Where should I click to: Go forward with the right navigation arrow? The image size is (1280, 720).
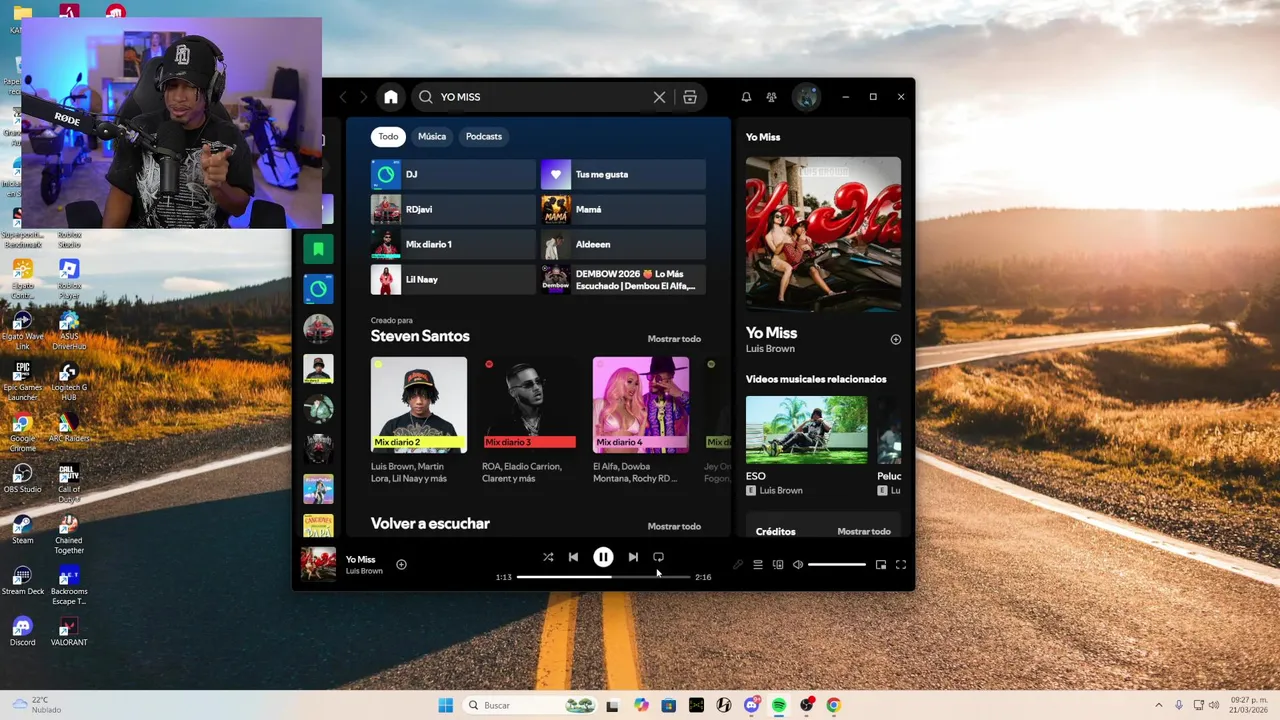pyautogui.click(x=363, y=97)
